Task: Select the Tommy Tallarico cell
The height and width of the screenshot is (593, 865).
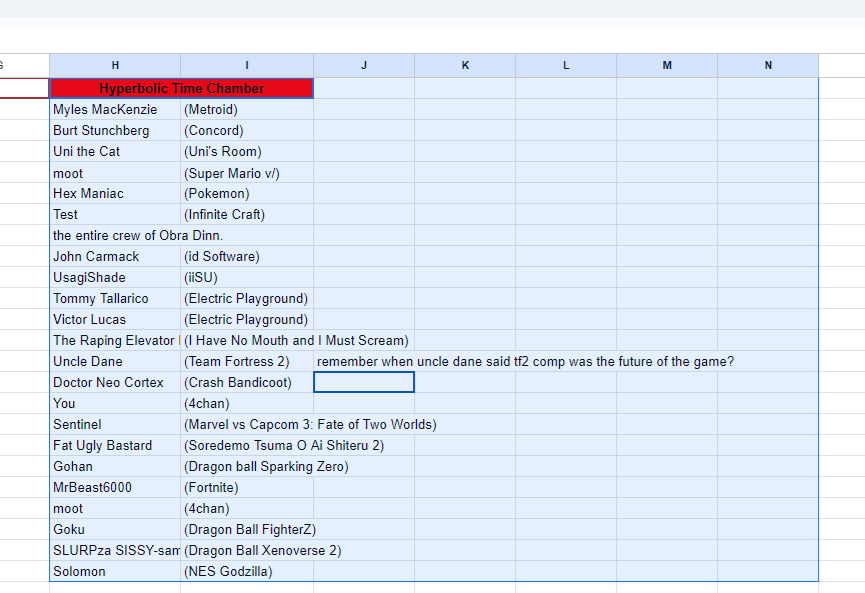Action: (x=115, y=298)
